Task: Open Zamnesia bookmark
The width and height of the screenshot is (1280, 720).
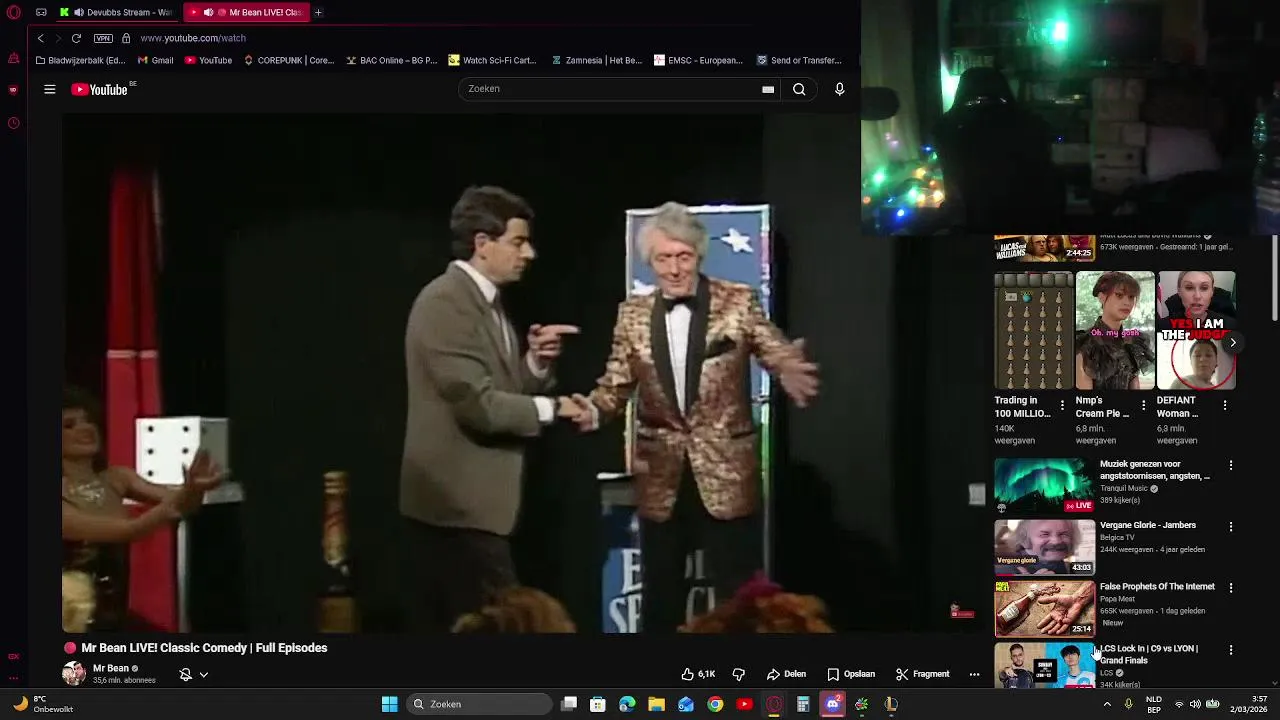Action: [x=597, y=60]
